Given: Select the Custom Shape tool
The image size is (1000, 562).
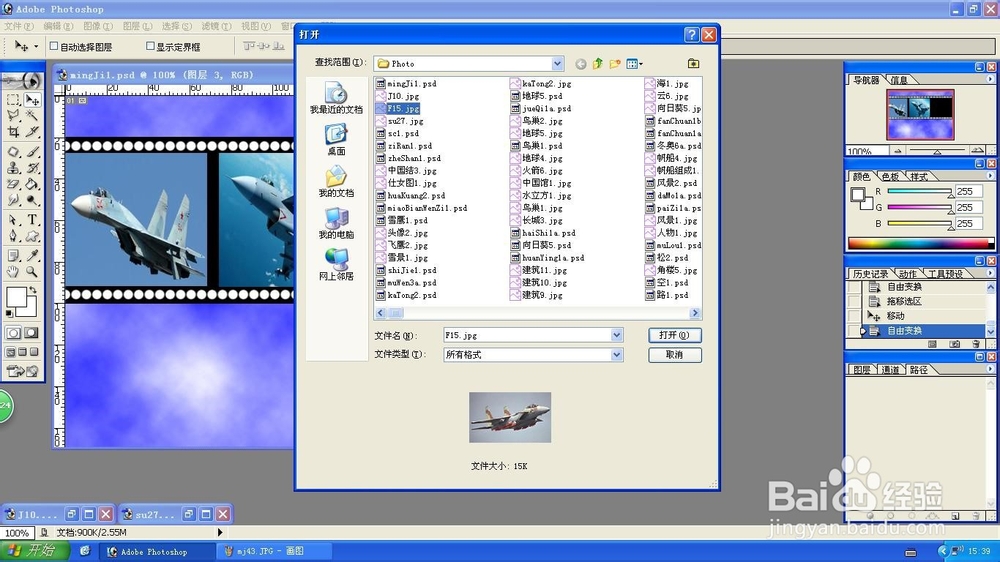Looking at the screenshot, I should click(32, 236).
